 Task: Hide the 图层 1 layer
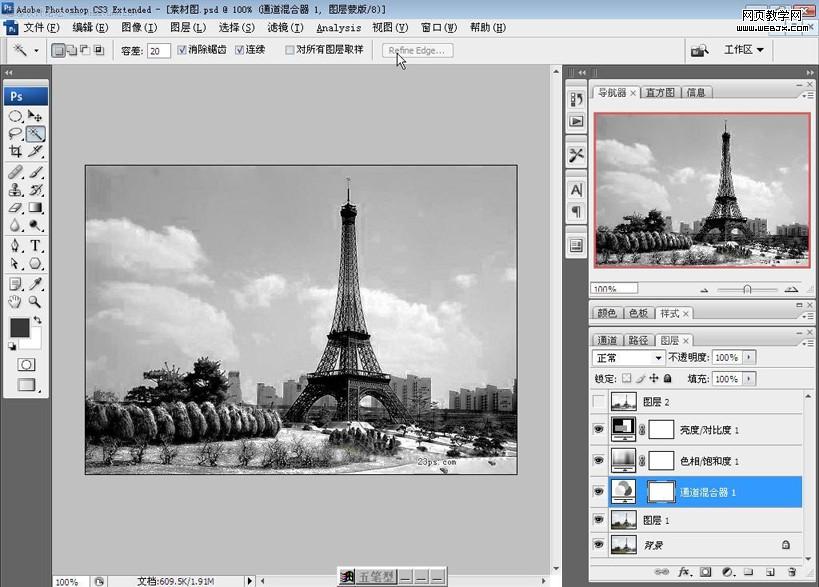[599, 519]
